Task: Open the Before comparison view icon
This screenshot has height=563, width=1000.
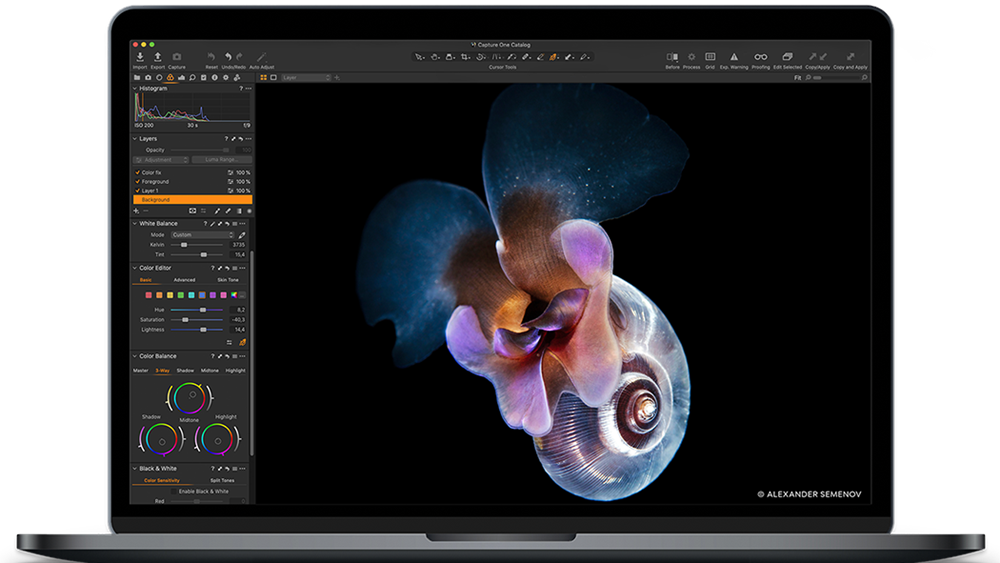Action: tap(672, 57)
